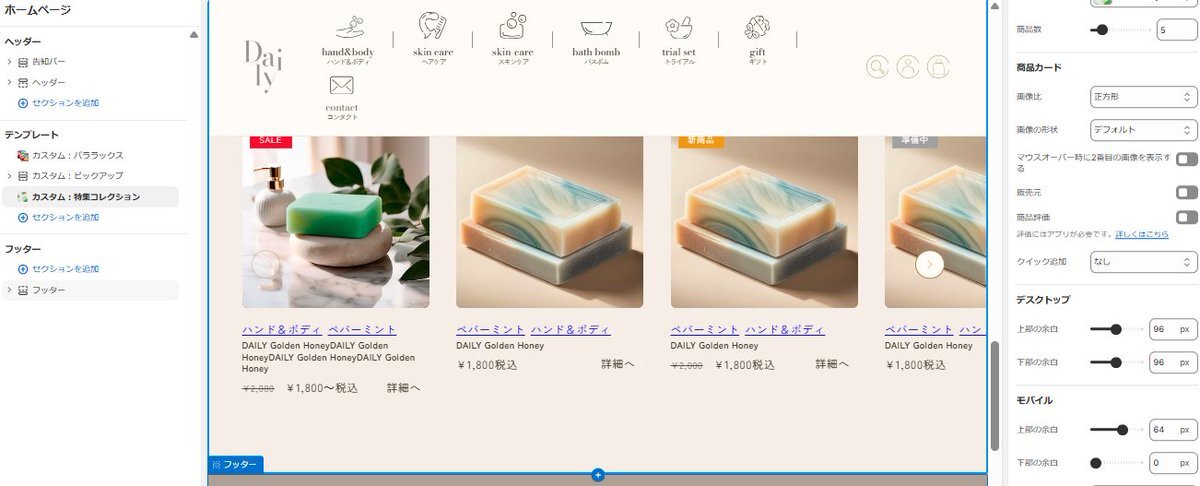1200x486 pixels.
Task: Toggle second image on mouseover switch
Action: (1186, 159)
